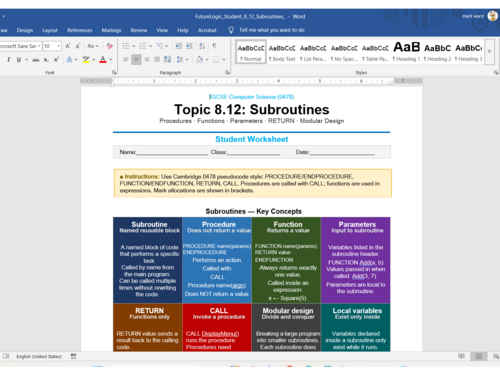Viewport: 500px width, 375px height.
Task: Open the Change Case Aa dropdown
Action: click(x=93, y=46)
